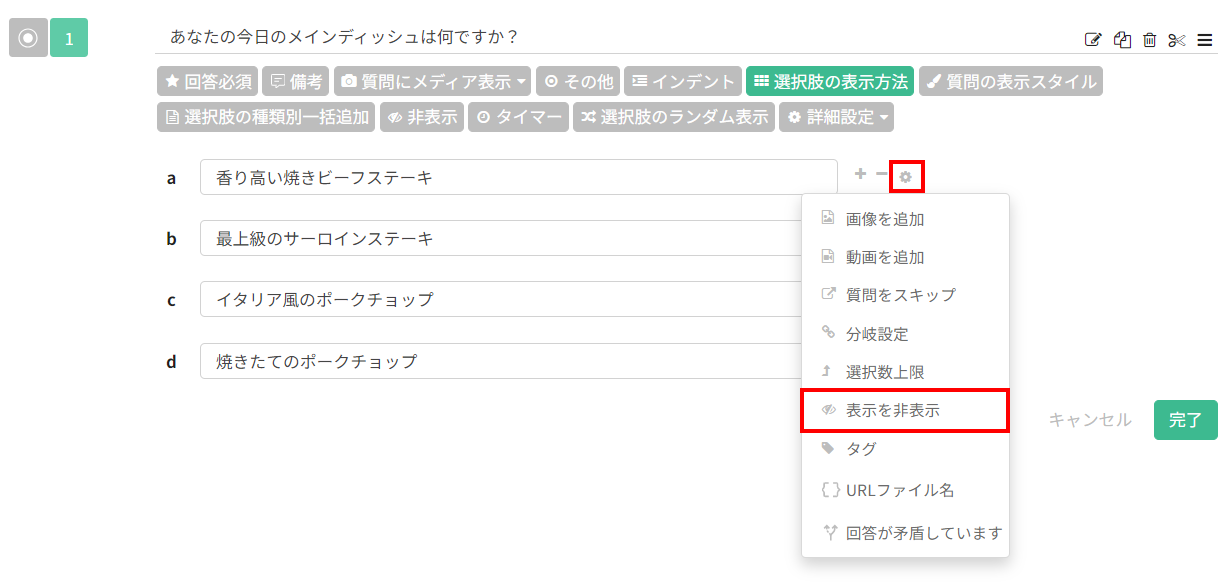Screen dimensions: 1230x582
Task: Duplicate the question with the copy icon
Action: (1122, 40)
